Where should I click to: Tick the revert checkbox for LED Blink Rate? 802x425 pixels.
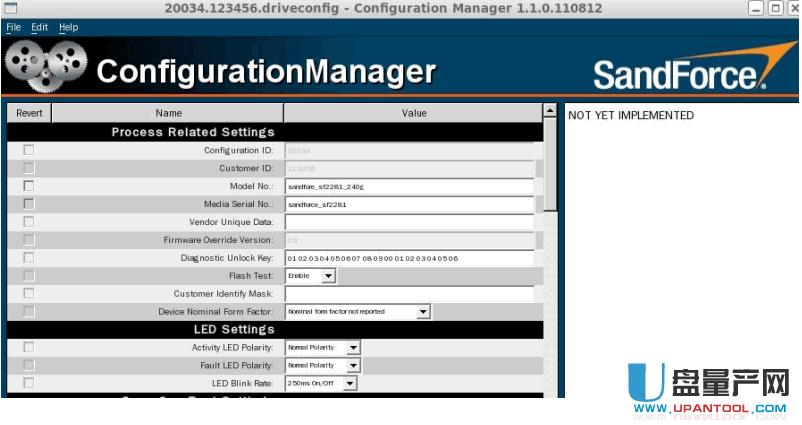point(29,383)
